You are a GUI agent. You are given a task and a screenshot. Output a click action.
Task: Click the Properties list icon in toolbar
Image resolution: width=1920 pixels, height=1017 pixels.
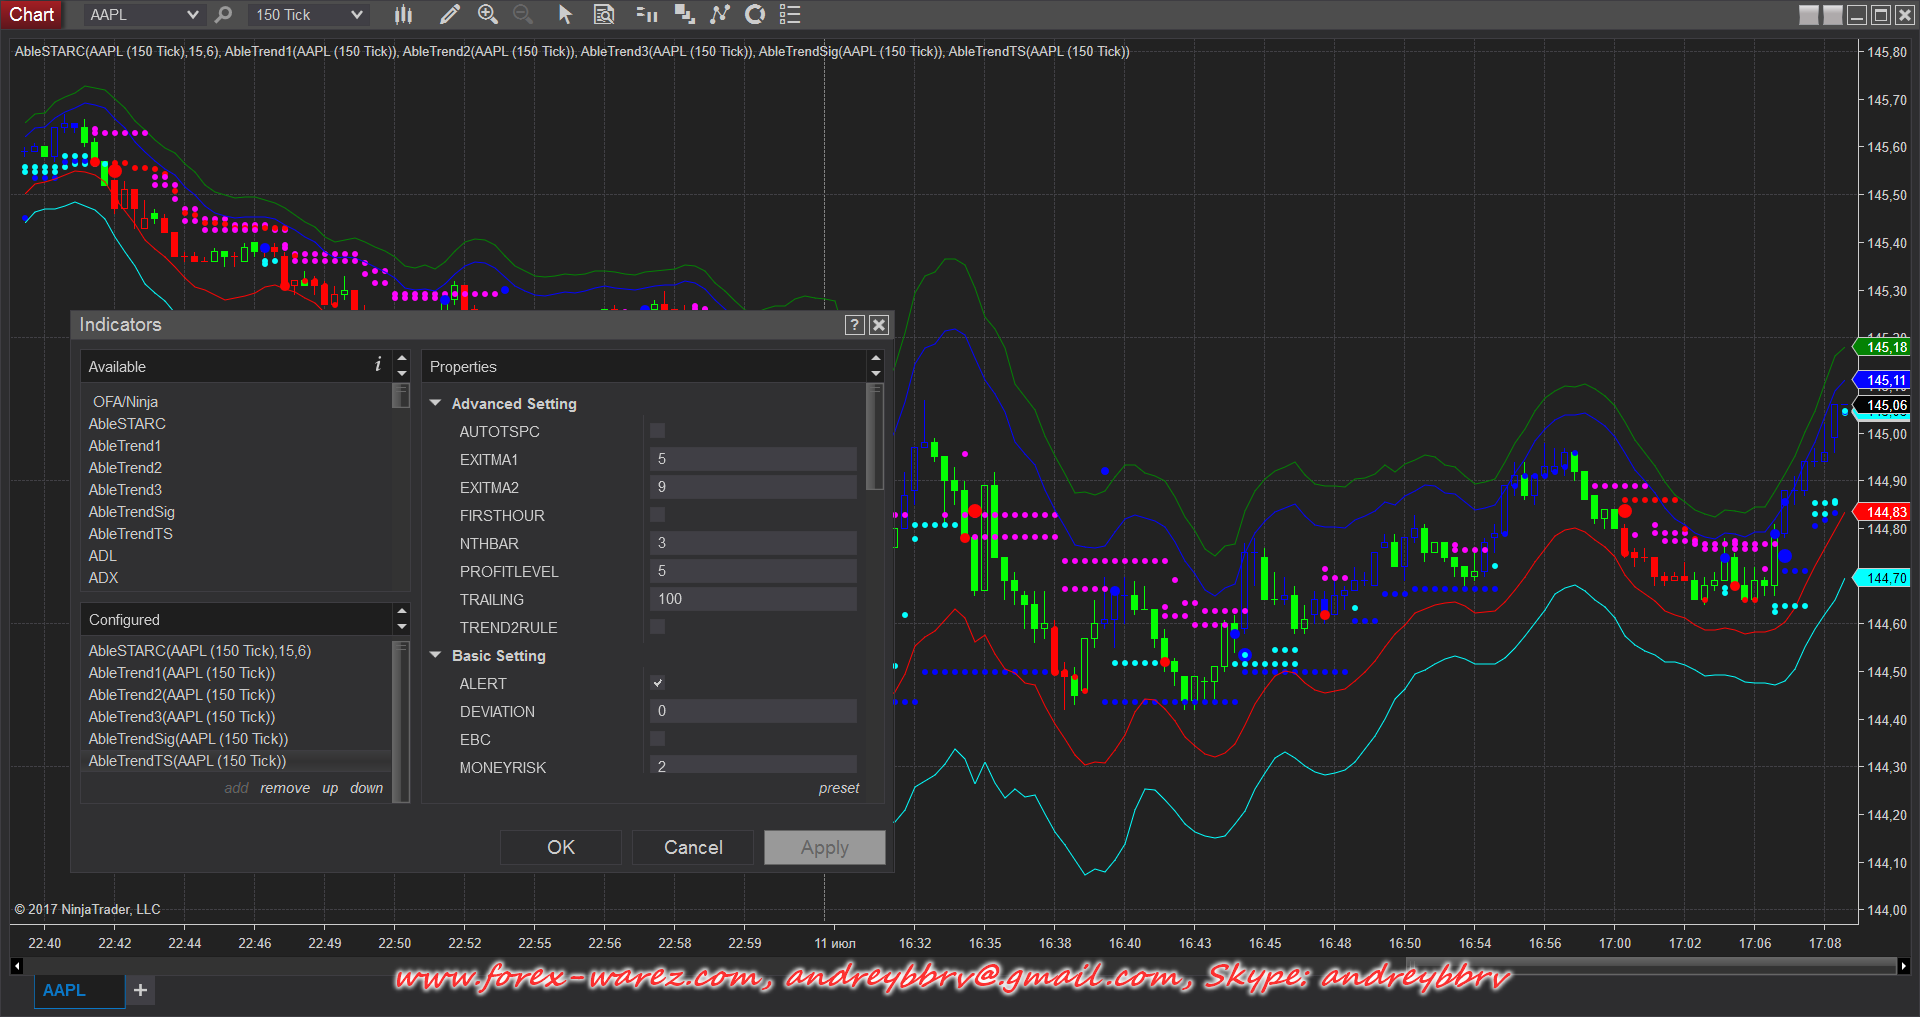[790, 14]
